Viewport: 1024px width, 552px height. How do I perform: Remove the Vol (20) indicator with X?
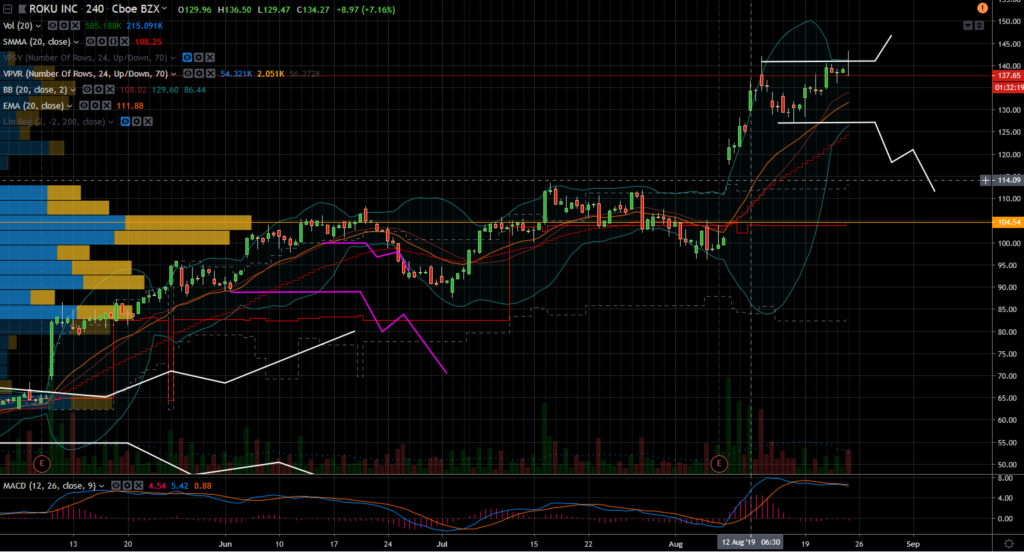[75, 25]
